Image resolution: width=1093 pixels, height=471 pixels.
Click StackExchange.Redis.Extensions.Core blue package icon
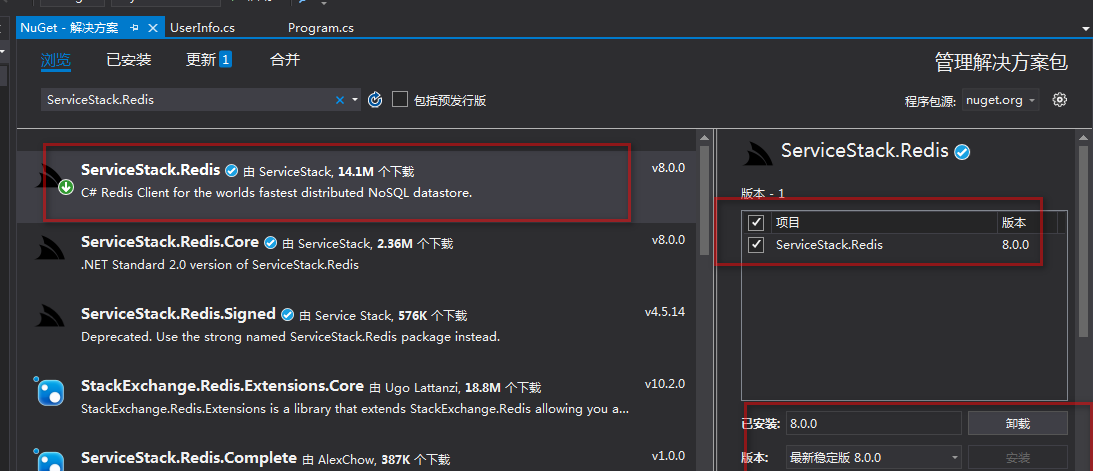[x=50, y=393]
